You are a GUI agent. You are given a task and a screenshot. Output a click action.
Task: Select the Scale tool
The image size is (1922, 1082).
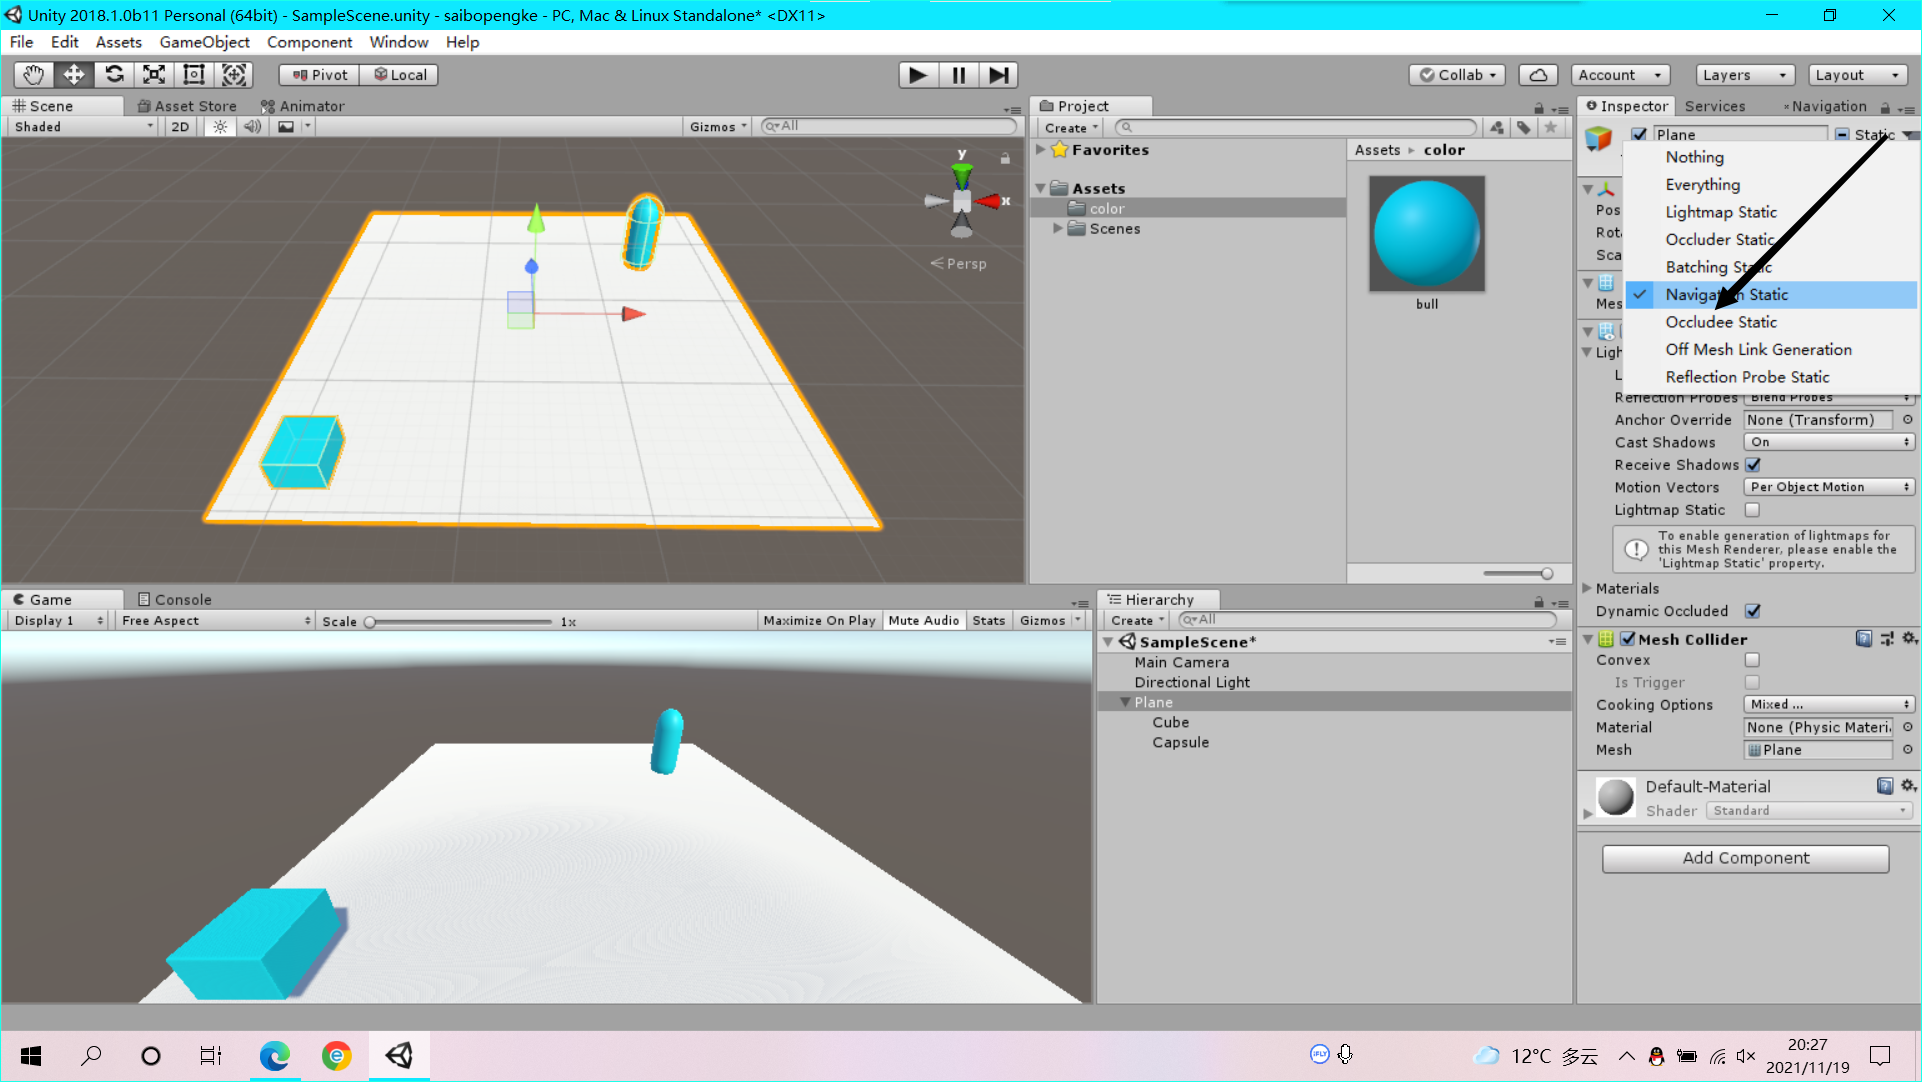(x=153, y=74)
